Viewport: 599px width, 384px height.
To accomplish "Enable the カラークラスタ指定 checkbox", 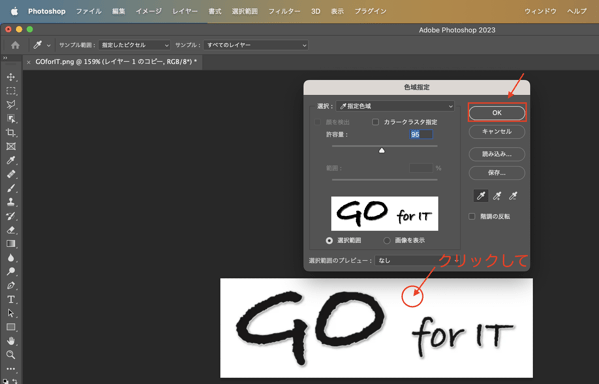I will 376,122.
